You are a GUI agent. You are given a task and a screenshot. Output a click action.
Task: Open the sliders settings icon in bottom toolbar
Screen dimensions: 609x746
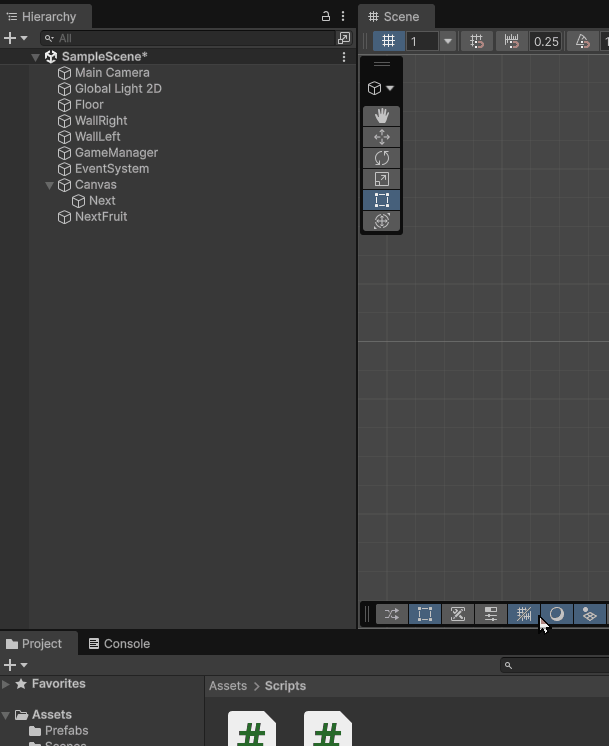[491, 614]
